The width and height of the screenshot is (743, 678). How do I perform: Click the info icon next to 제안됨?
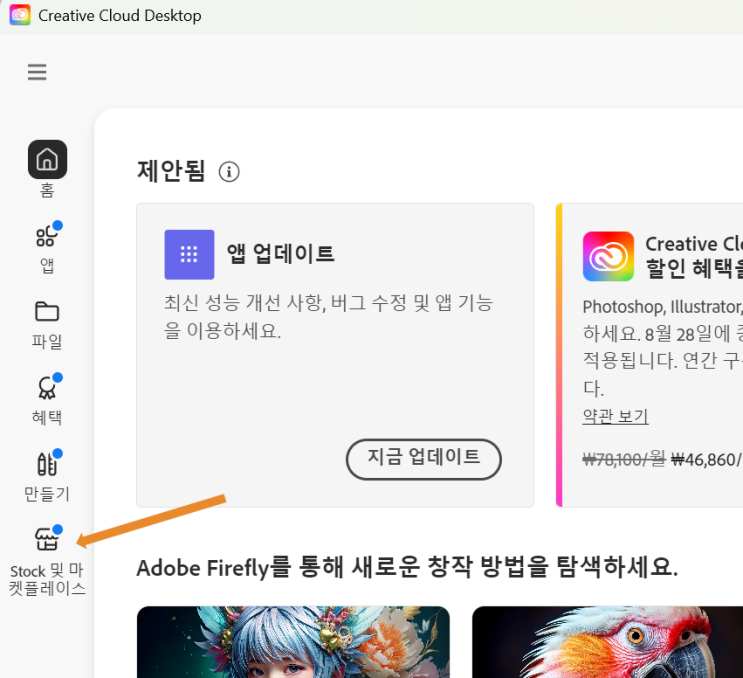click(x=229, y=172)
